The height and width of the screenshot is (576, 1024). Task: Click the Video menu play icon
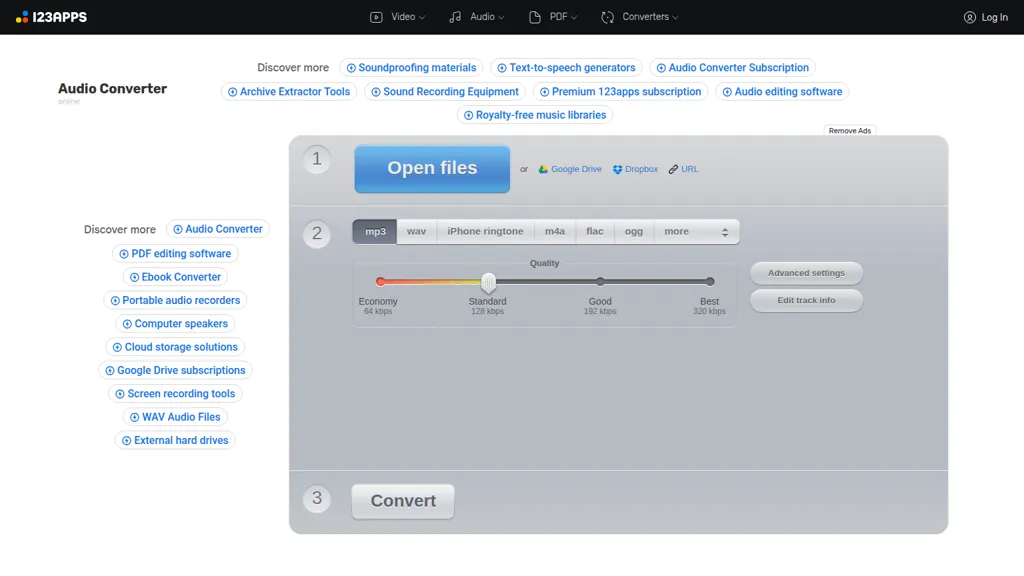(x=376, y=17)
